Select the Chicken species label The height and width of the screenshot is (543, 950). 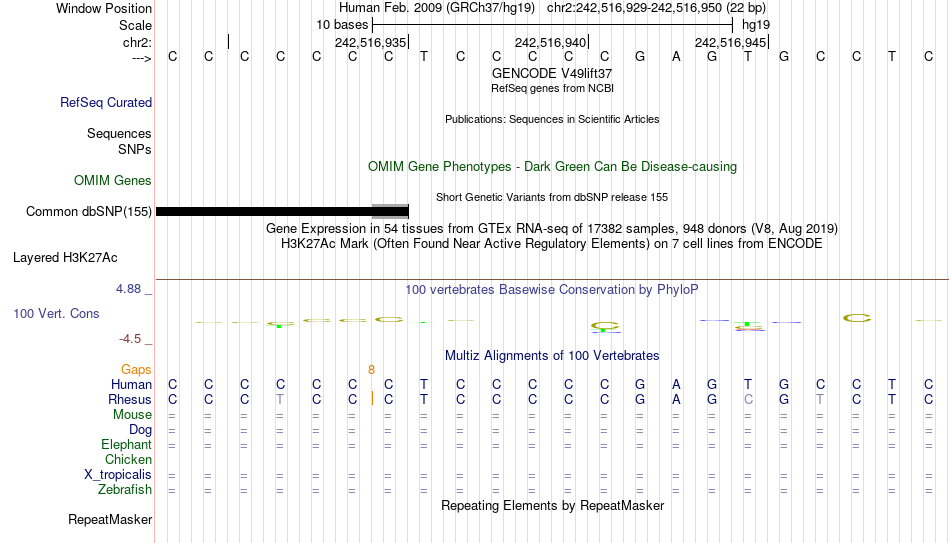pyautogui.click(x=128, y=459)
